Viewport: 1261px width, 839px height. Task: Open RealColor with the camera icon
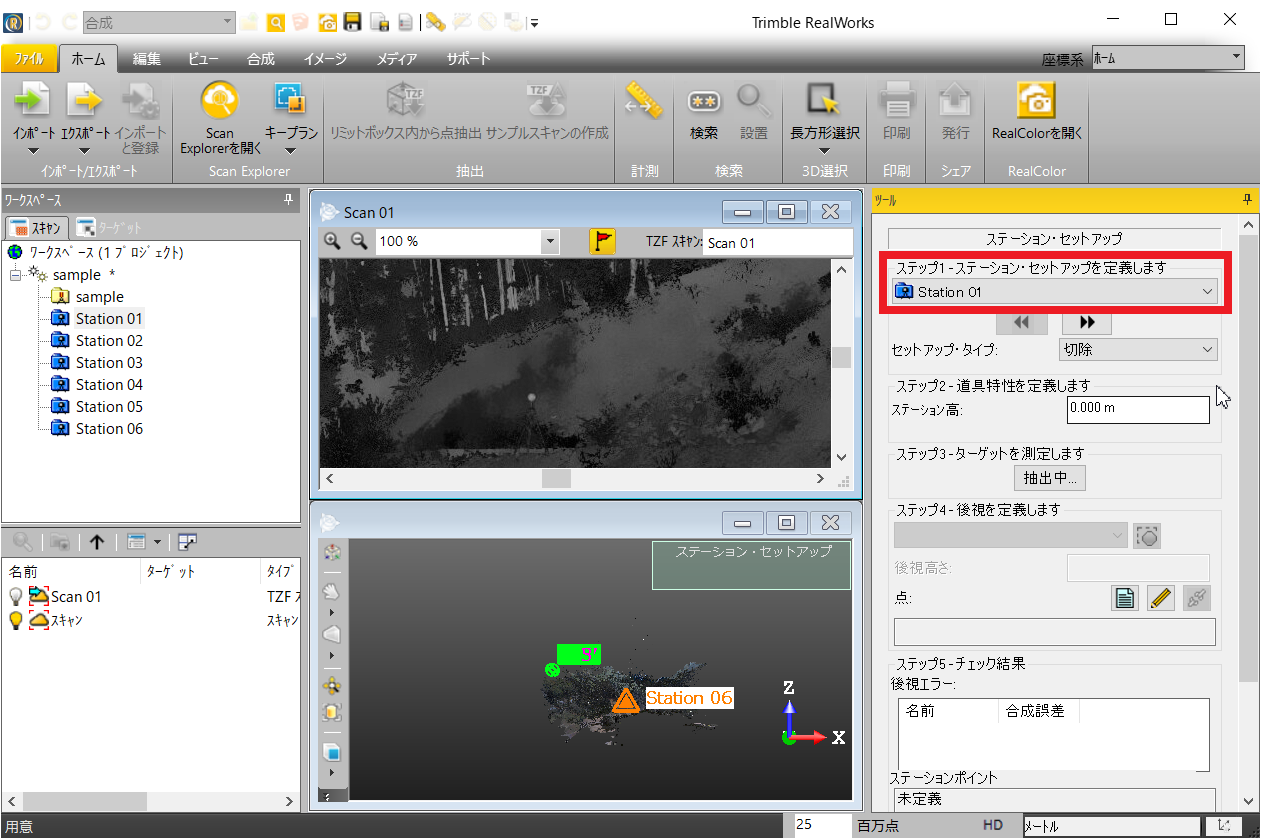[x=1037, y=100]
